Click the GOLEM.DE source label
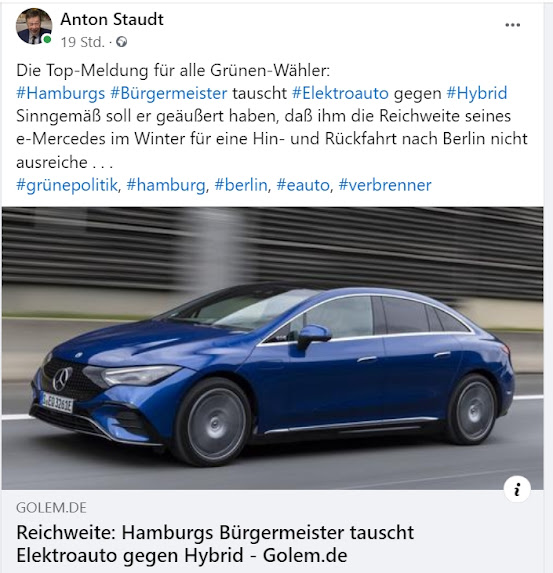Viewport: 553px width, 573px height. coord(52,508)
